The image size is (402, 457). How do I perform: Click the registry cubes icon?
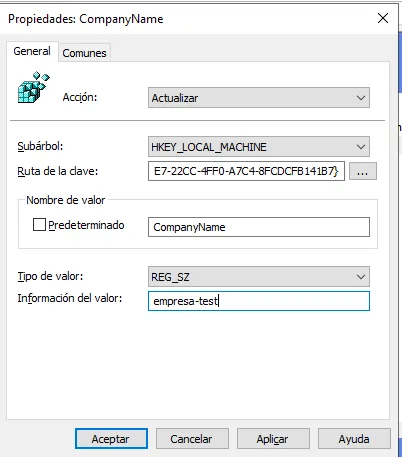[33, 87]
